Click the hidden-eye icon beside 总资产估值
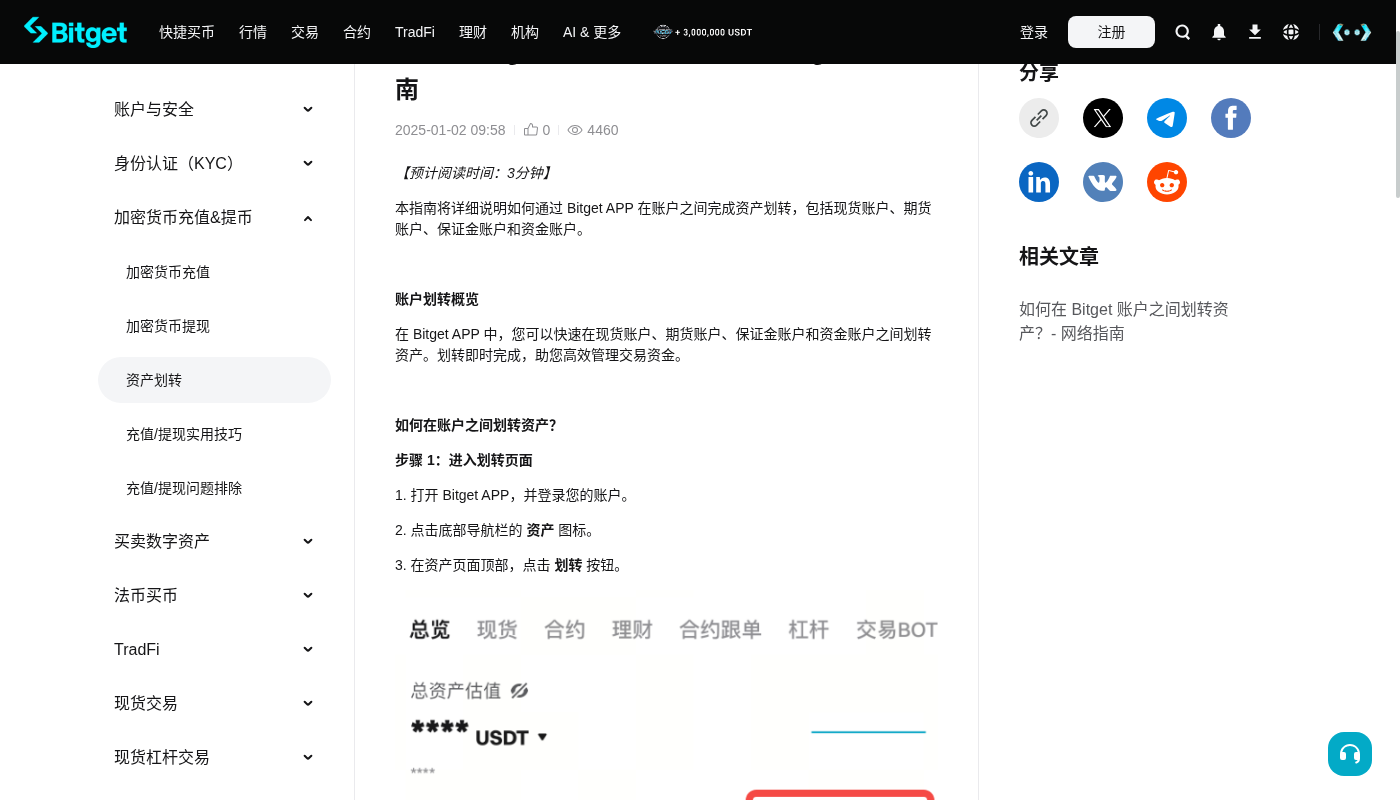 coord(519,691)
